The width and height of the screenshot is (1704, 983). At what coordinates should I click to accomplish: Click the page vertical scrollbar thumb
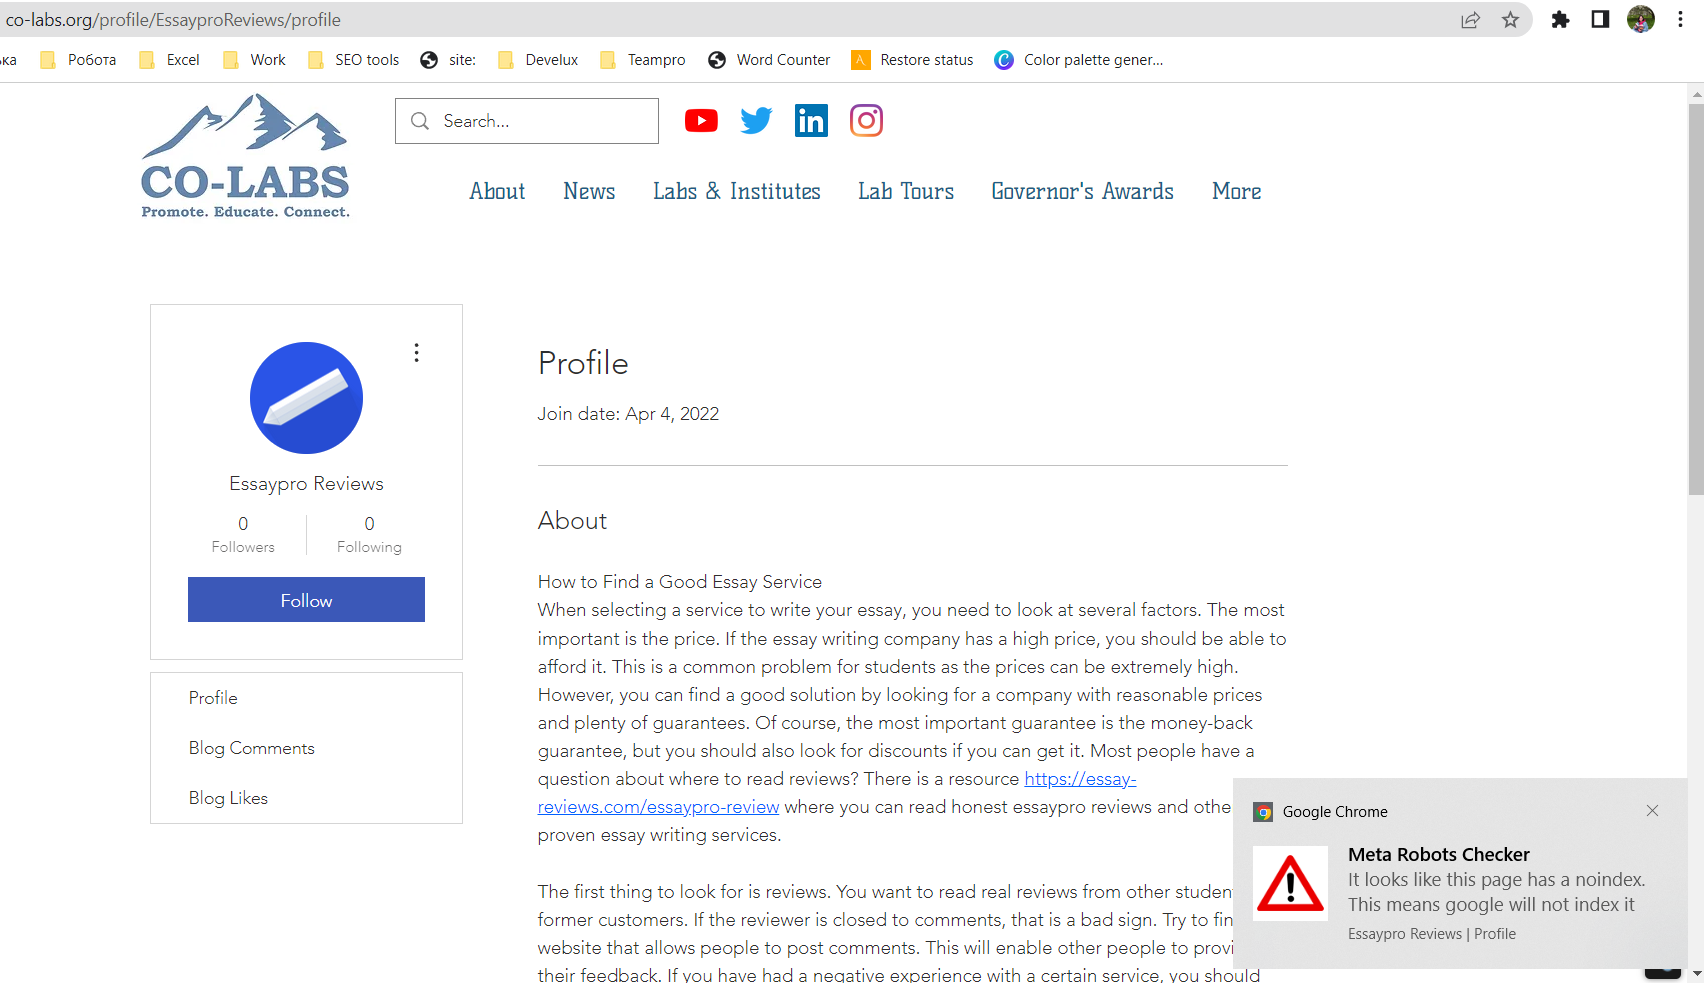(1696, 299)
